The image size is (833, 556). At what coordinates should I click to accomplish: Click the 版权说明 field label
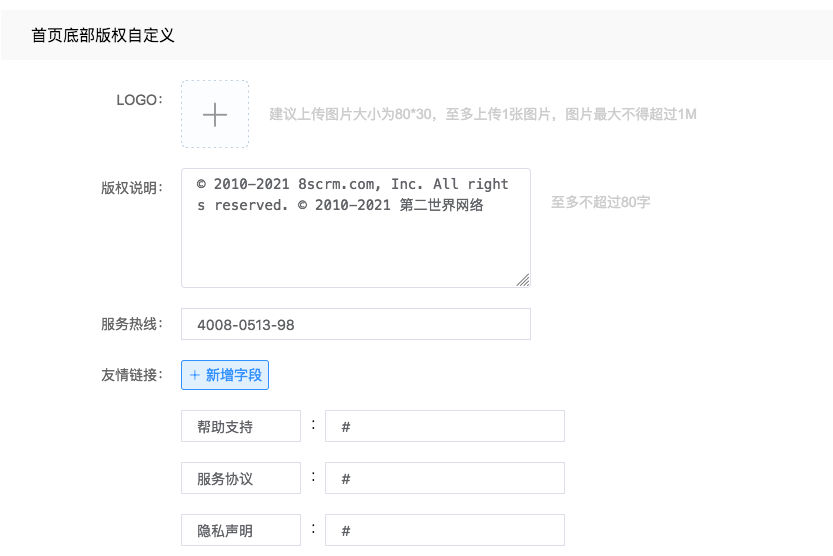(132, 187)
